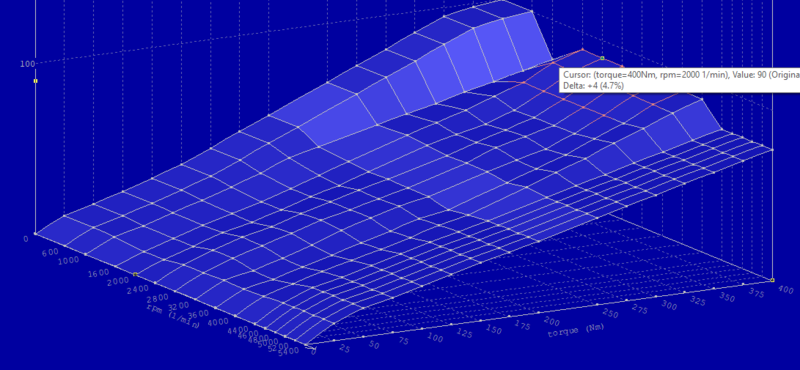The width and height of the screenshot is (800, 370).
Task: Click the "200" torque axis label
Action: (x=552, y=322)
